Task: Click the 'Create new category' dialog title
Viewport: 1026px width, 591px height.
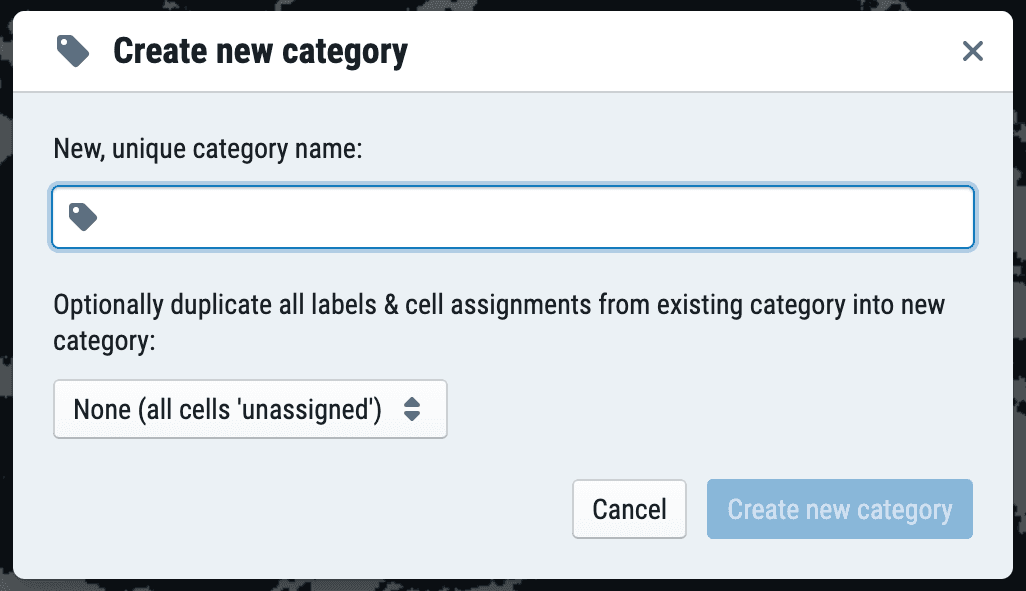Action: pos(261,50)
